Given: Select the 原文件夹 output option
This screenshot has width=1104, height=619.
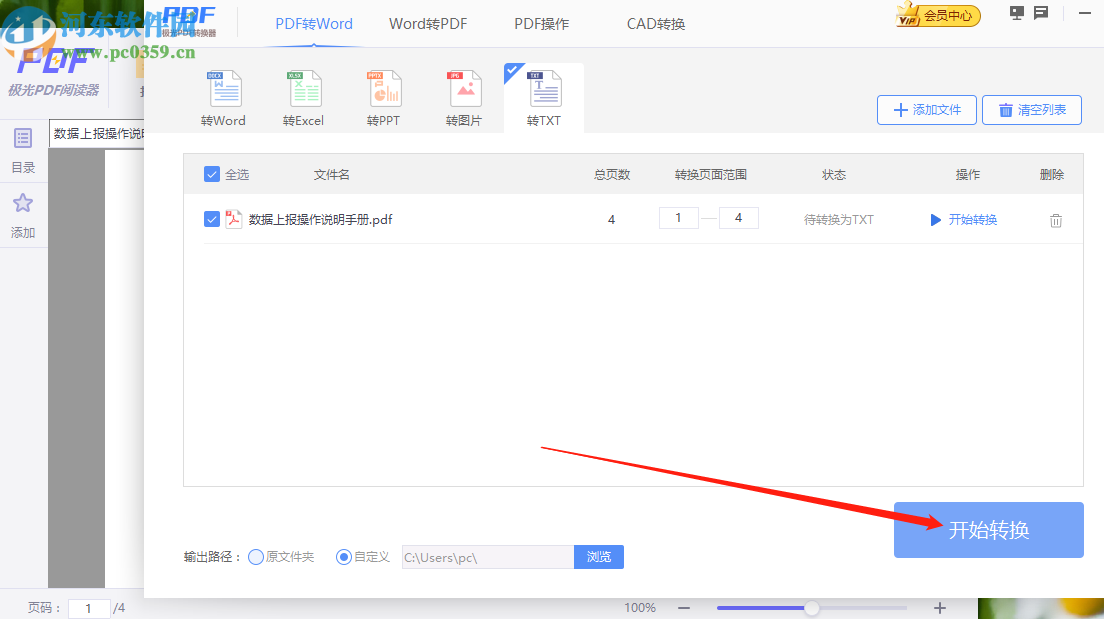Looking at the screenshot, I should click(x=258, y=557).
